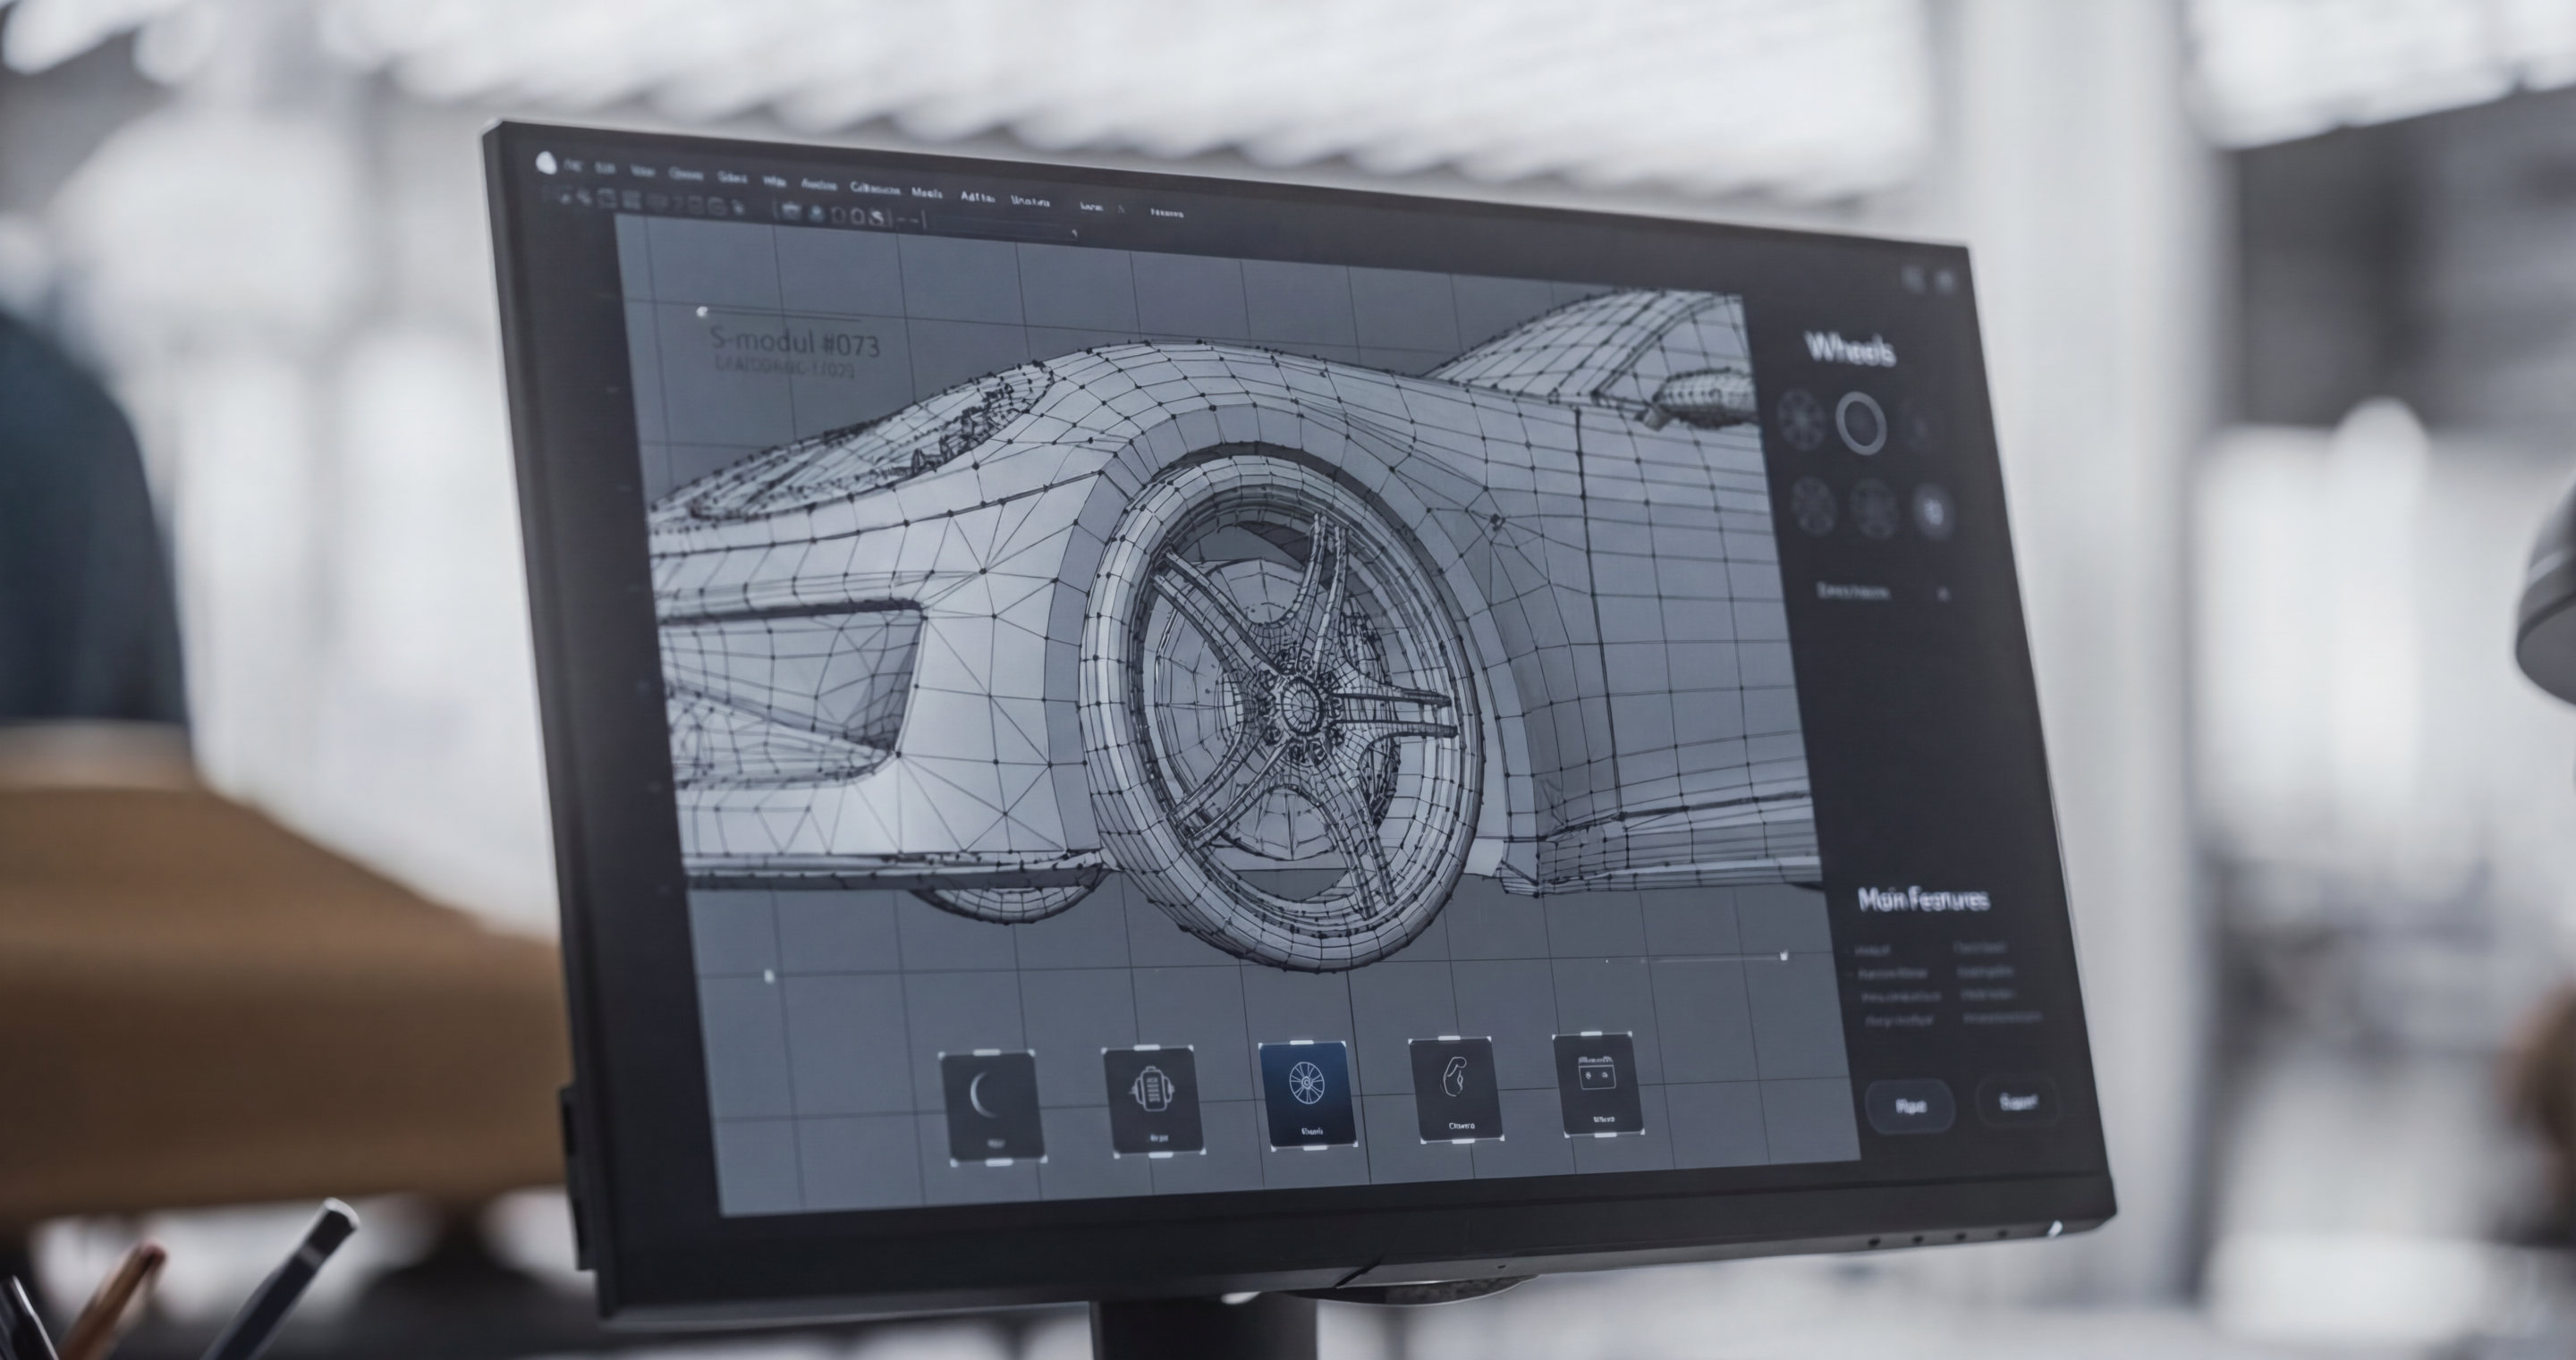Click the Main Features heading
The height and width of the screenshot is (1360, 2576).
1923,899
